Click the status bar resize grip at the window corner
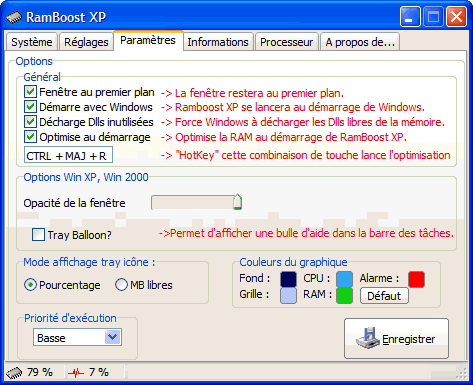 coord(461,373)
